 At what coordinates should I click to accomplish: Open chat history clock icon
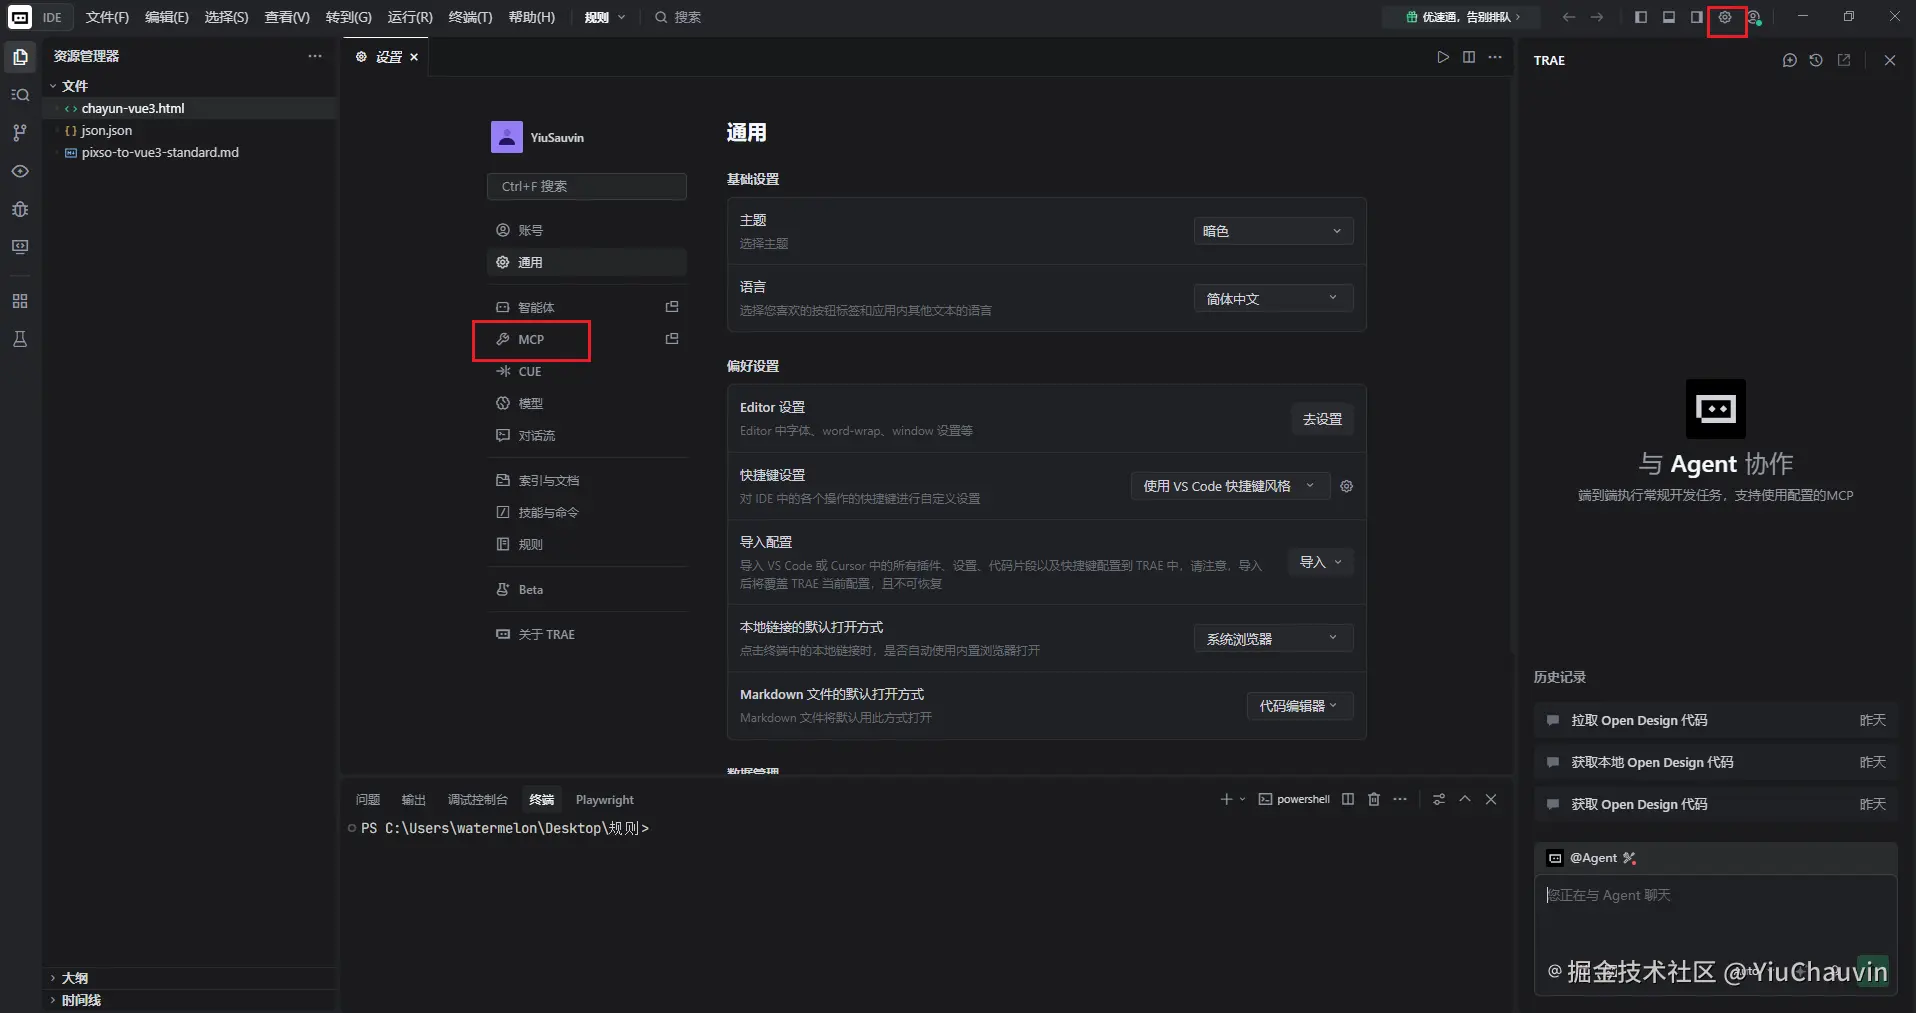point(1816,60)
